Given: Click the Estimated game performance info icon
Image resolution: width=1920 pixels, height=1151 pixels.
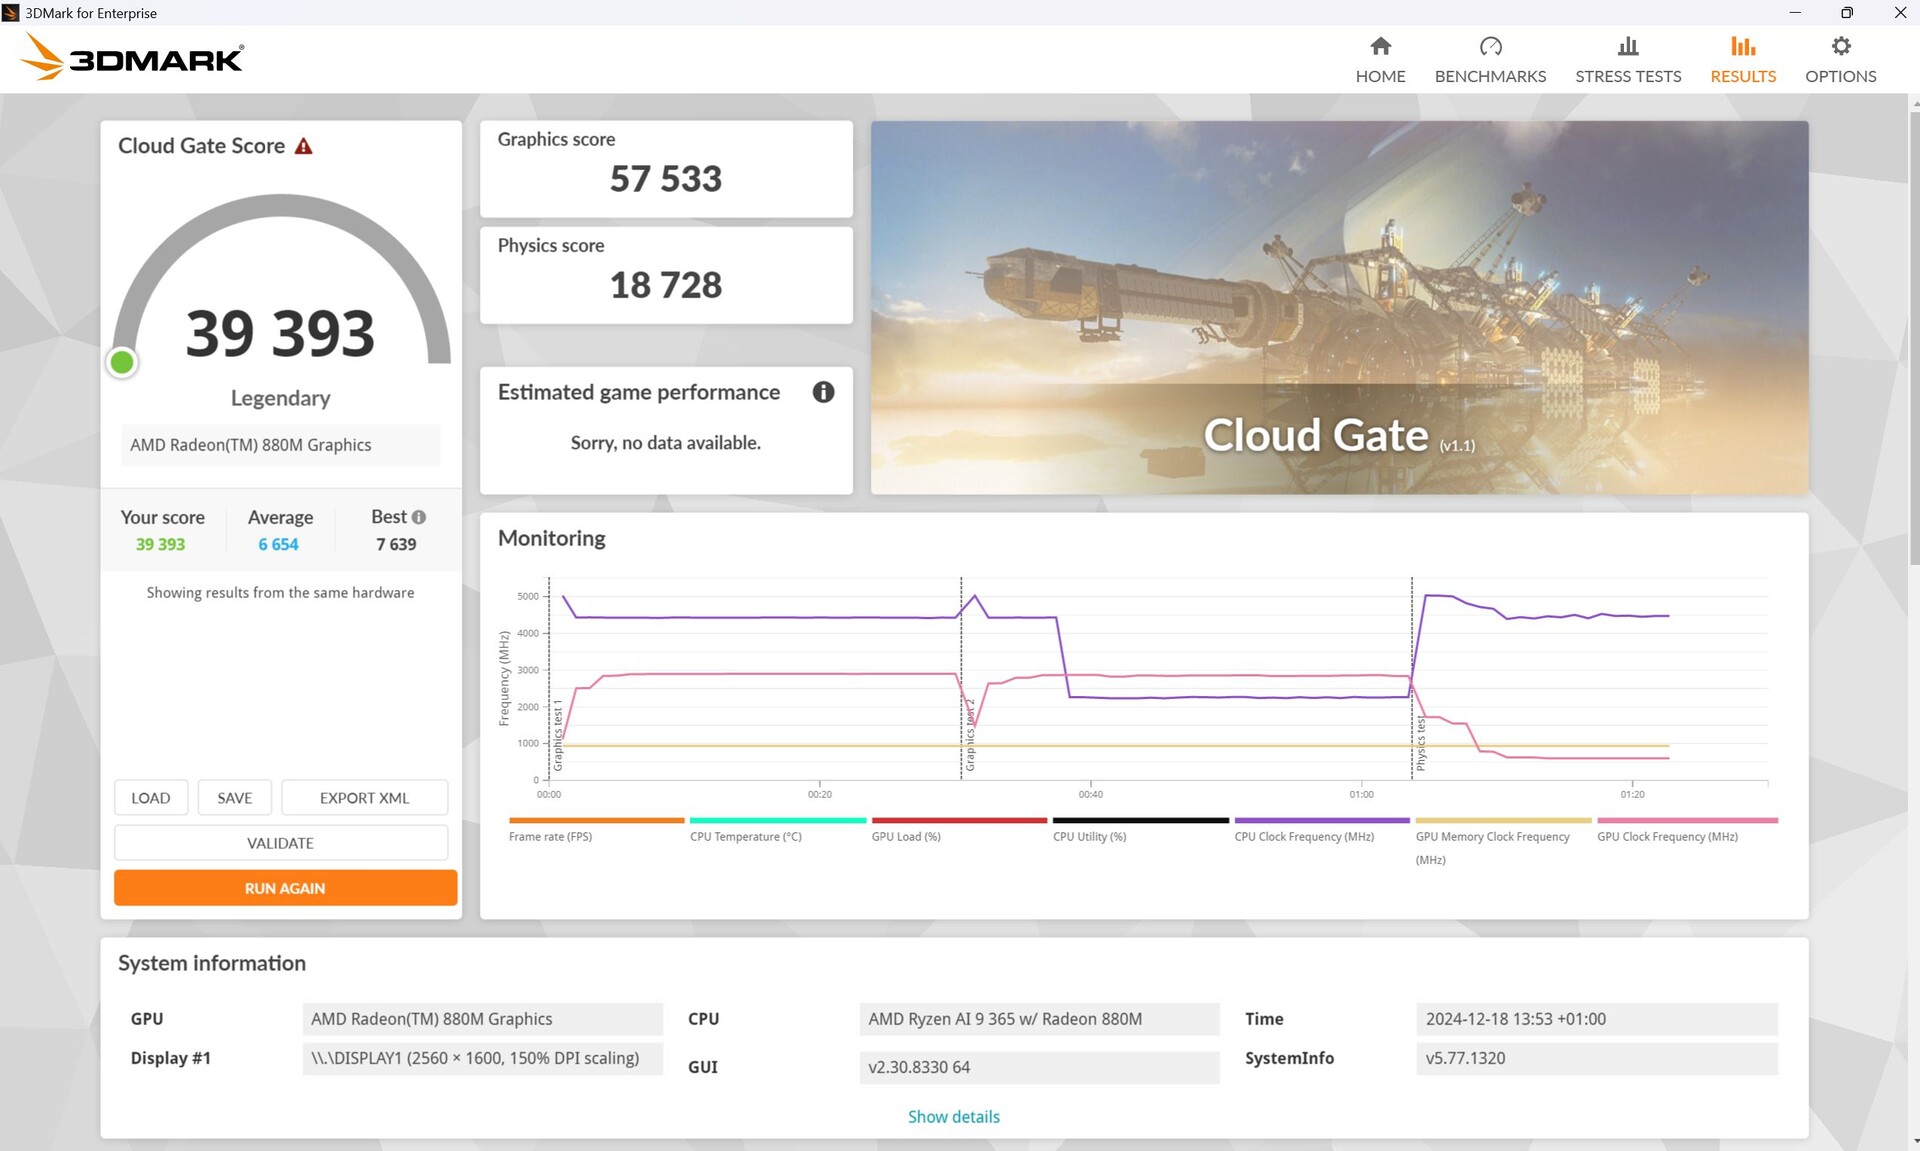Looking at the screenshot, I should pyautogui.click(x=823, y=392).
